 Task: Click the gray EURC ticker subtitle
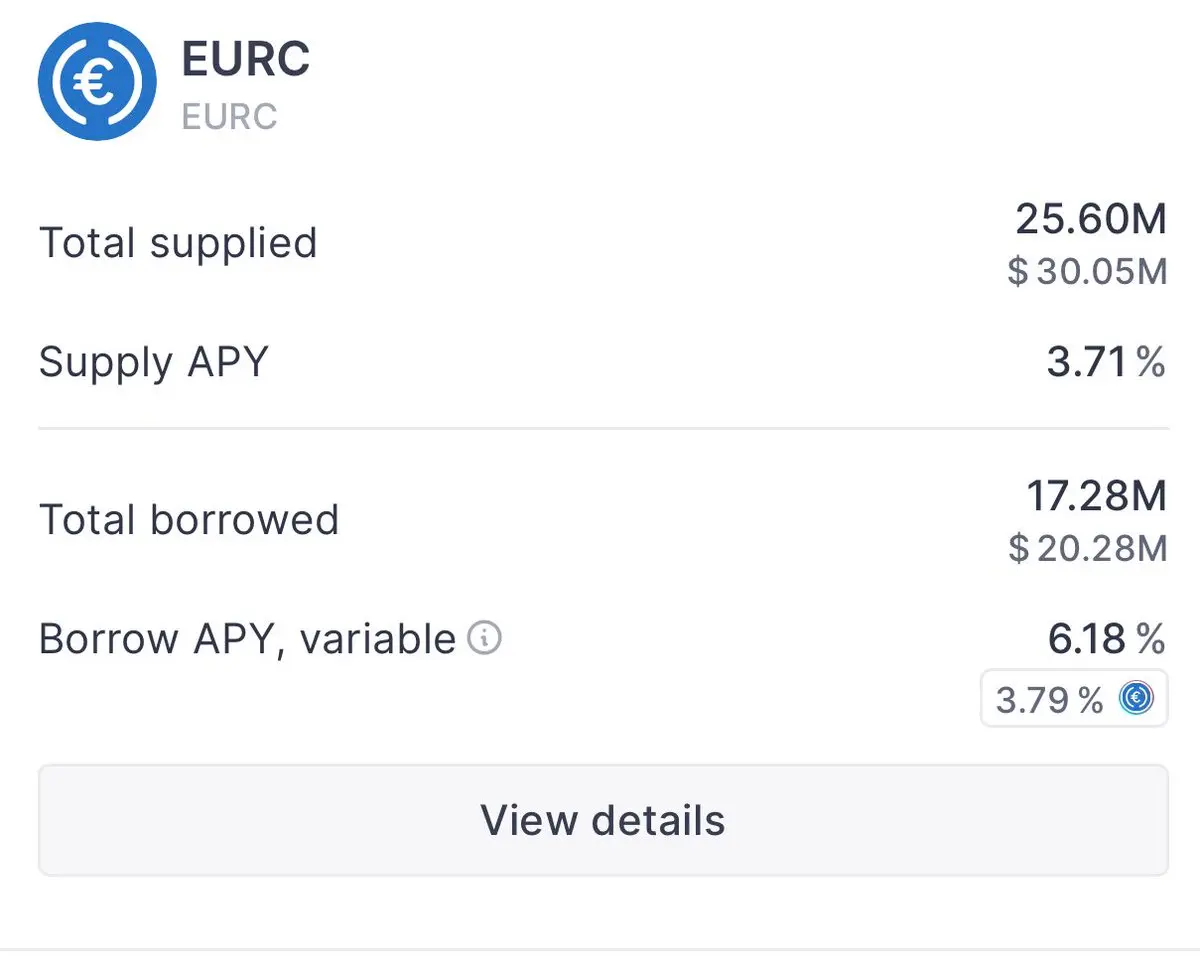(x=229, y=116)
